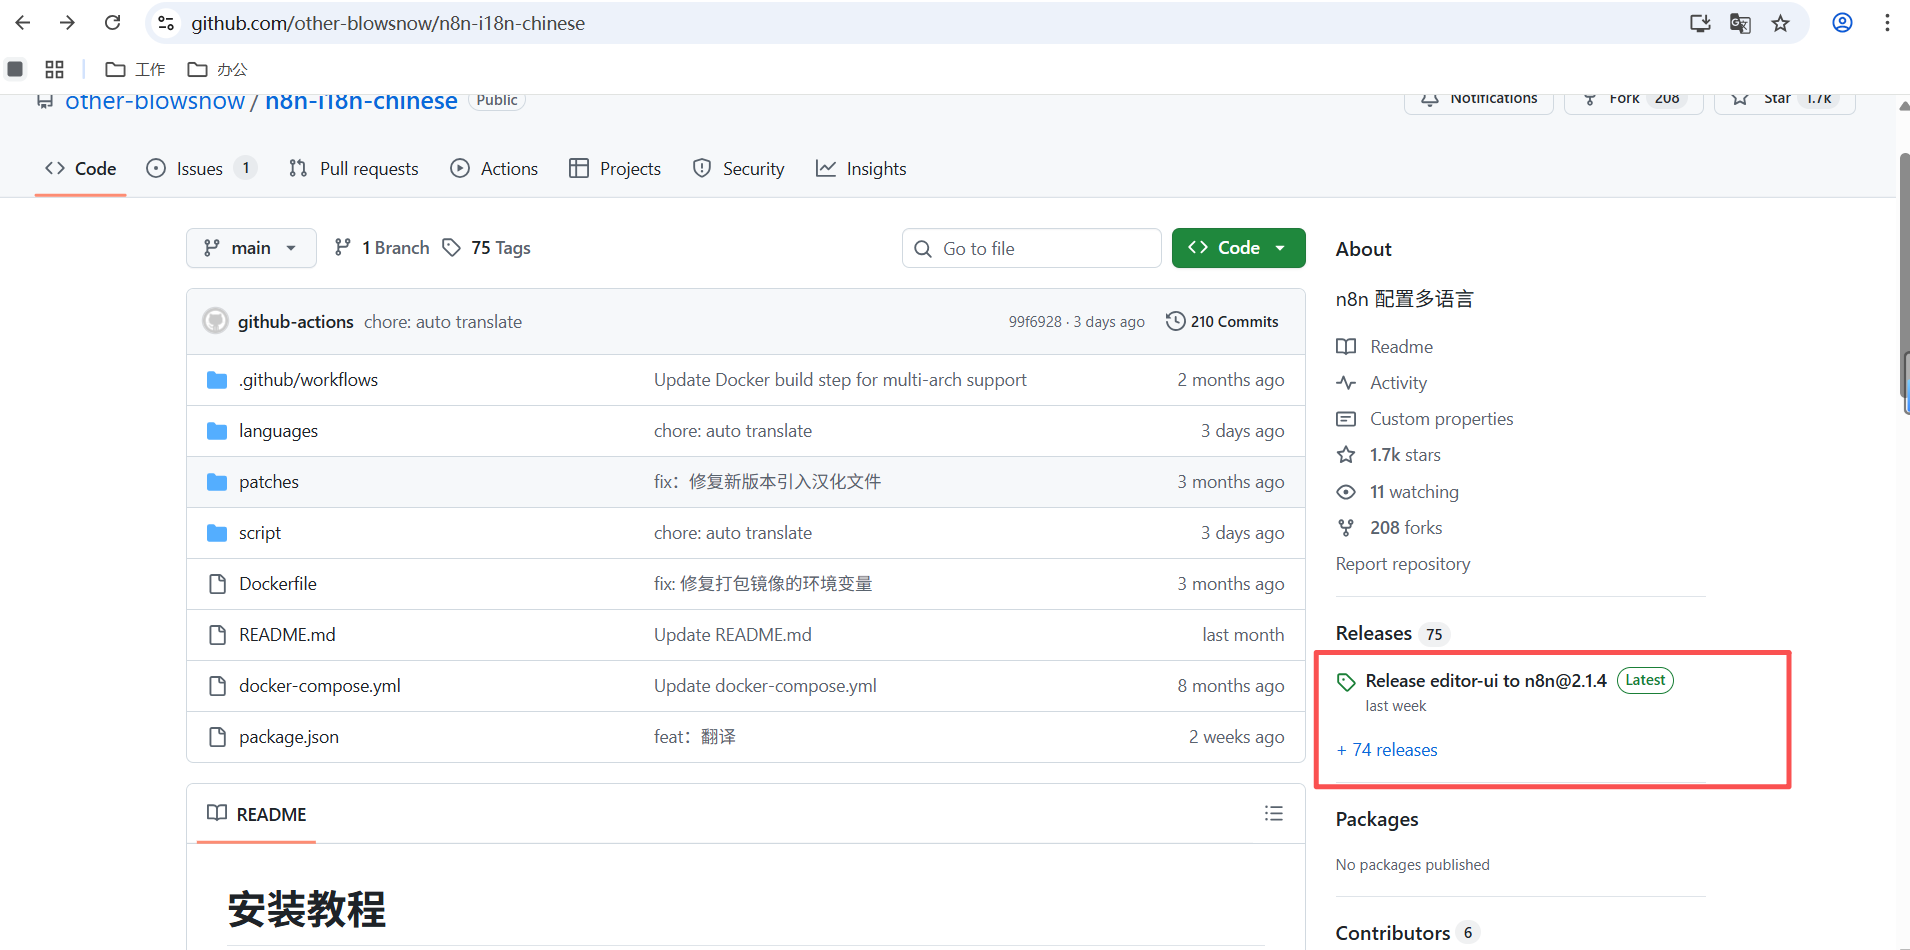1910x950 pixels.
Task: View the 1 Branch link
Action: point(382,248)
